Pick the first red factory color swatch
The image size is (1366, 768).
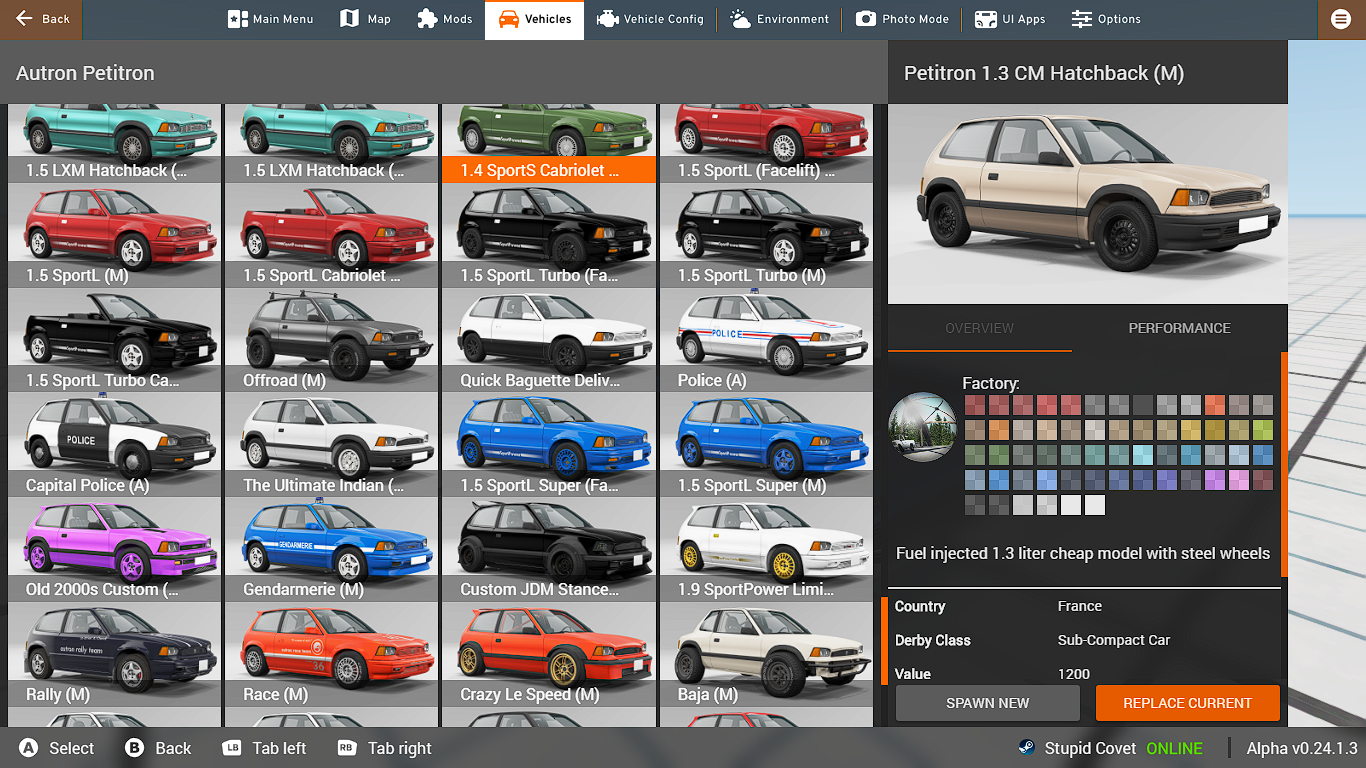tap(975, 405)
